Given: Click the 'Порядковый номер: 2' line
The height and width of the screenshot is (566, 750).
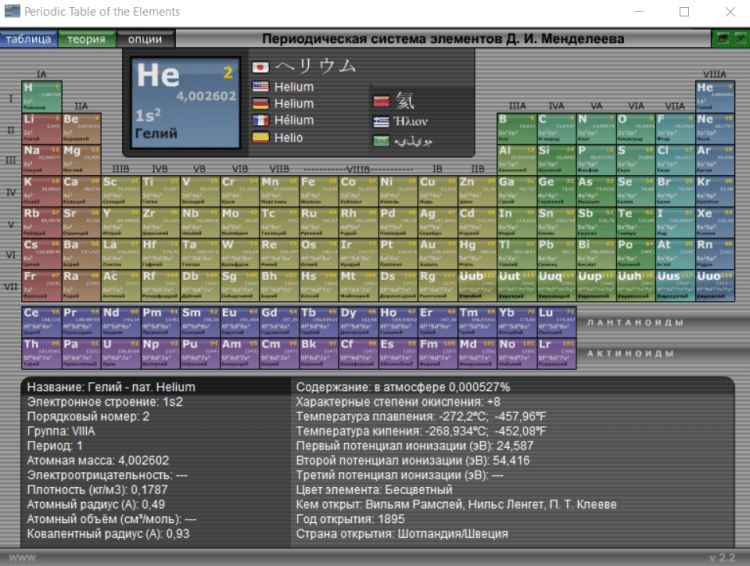Looking at the screenshot, I should tap(88, 416).
